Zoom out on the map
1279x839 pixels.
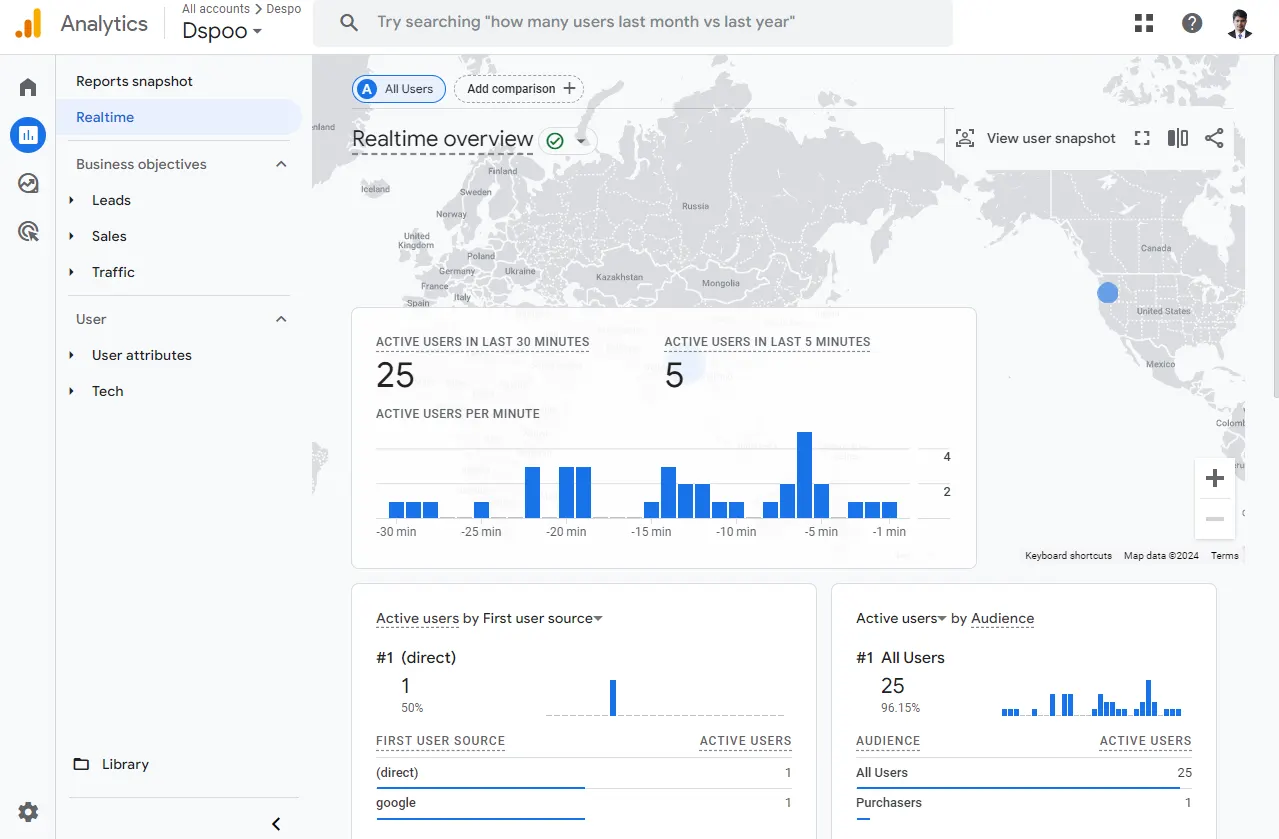[x=1215, y=519]
